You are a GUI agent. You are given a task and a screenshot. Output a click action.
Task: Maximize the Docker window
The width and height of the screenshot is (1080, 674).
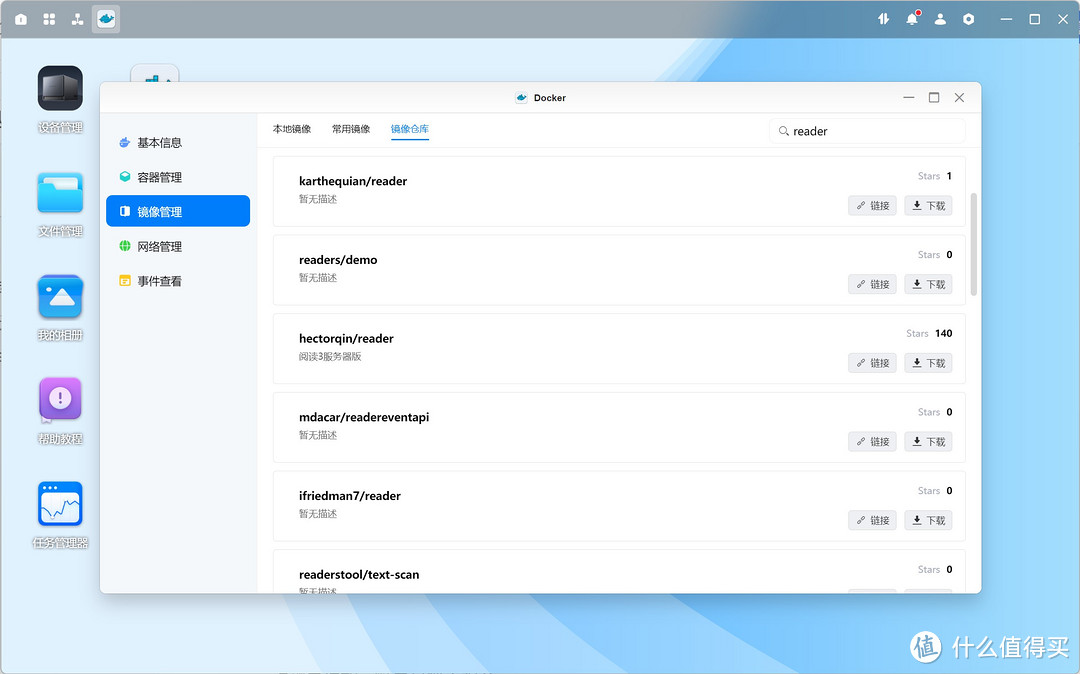point(934,98)
